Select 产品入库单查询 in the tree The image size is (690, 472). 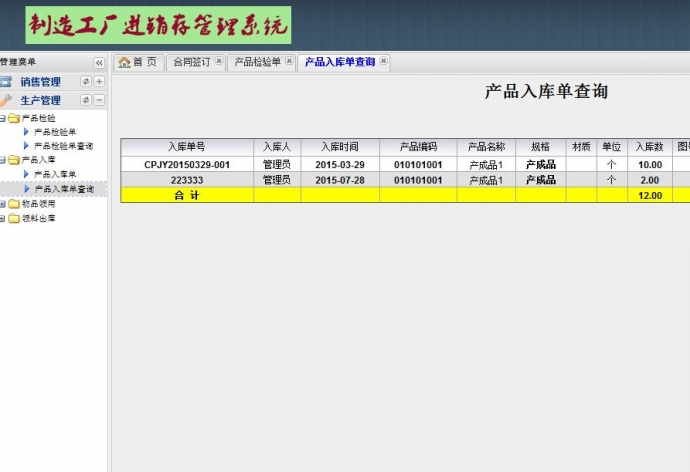[x=64, y=189]
